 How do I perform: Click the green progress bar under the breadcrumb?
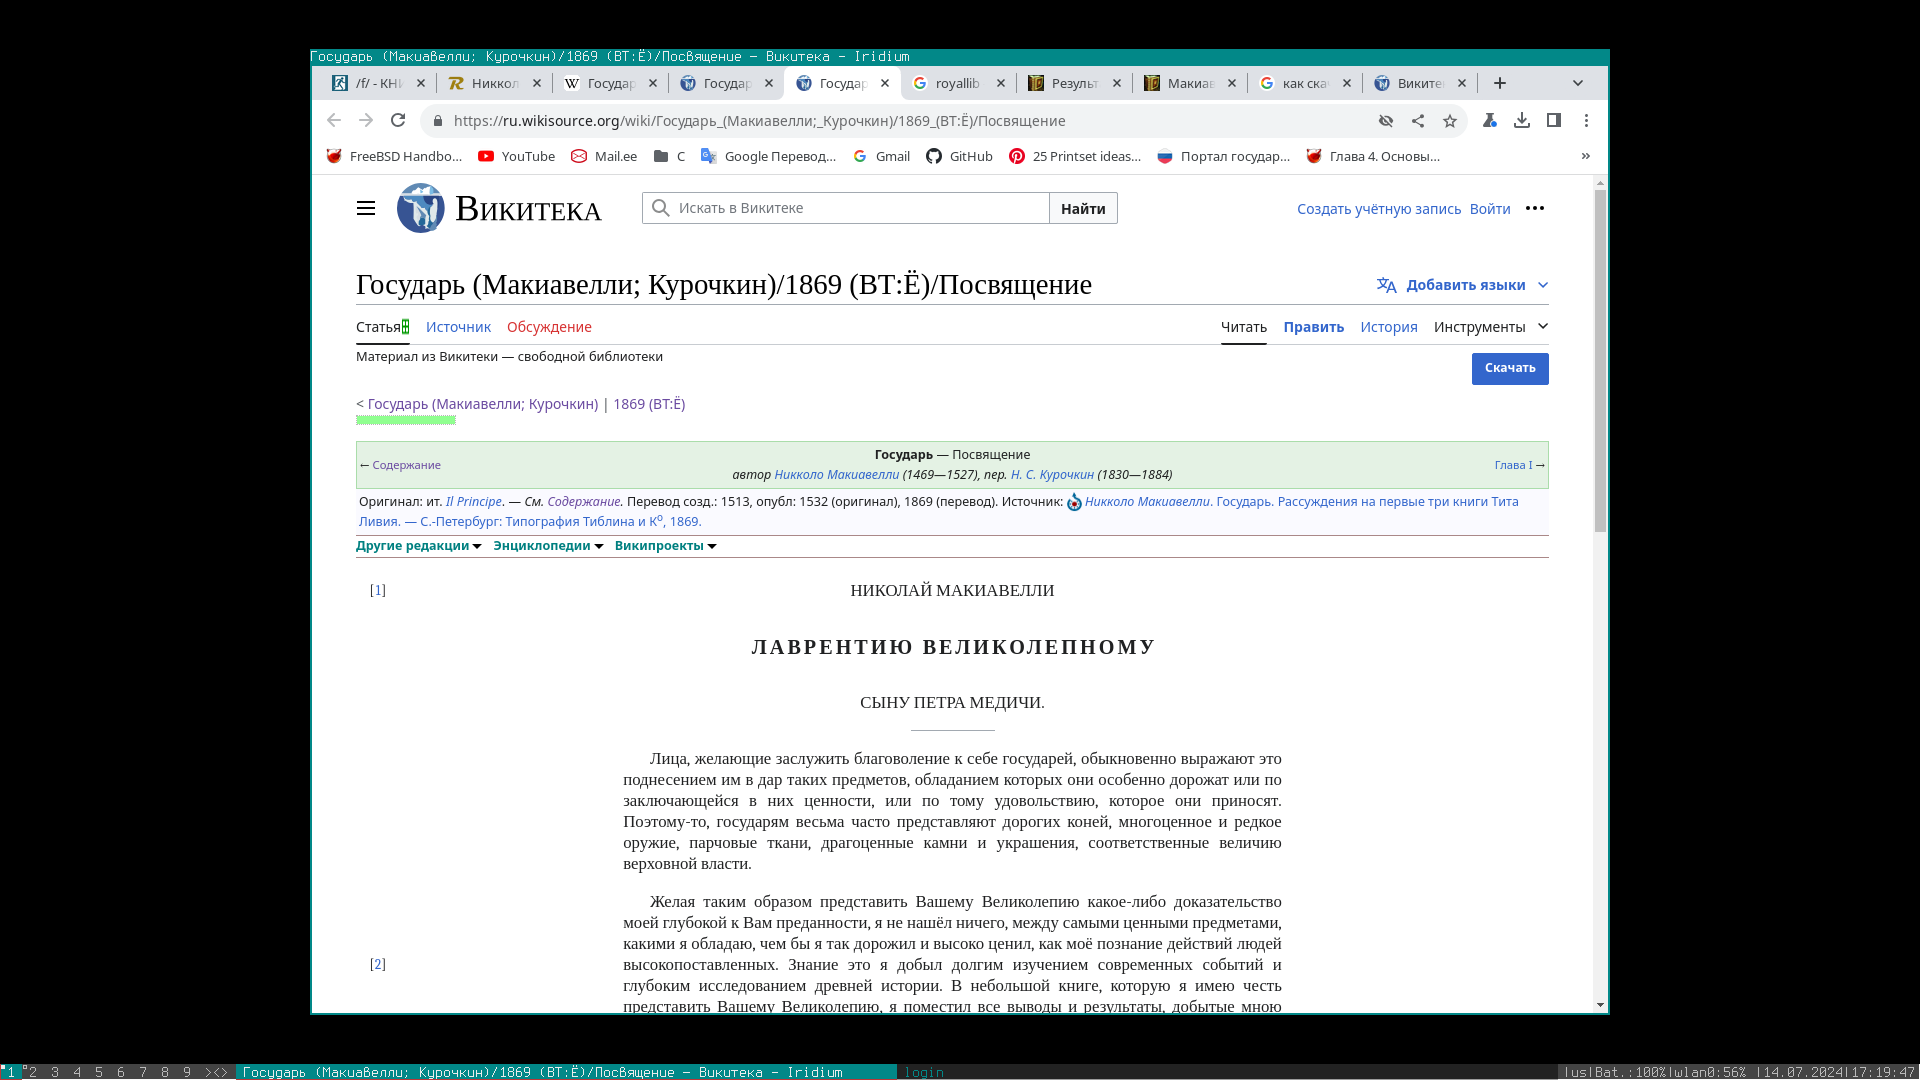406,420
